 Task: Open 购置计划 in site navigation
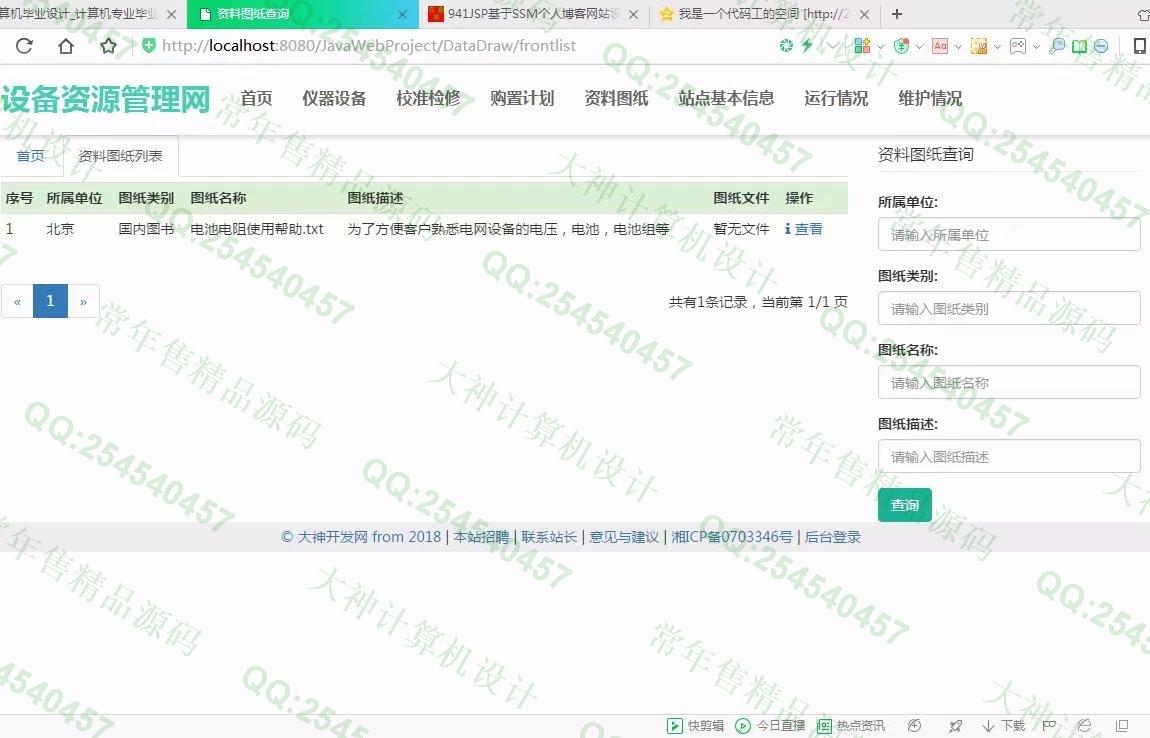coord(521,98)
